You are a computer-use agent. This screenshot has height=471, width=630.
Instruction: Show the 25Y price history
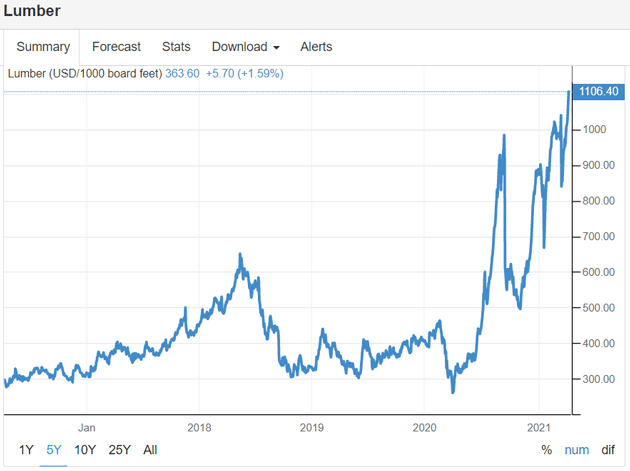[120, 450]
